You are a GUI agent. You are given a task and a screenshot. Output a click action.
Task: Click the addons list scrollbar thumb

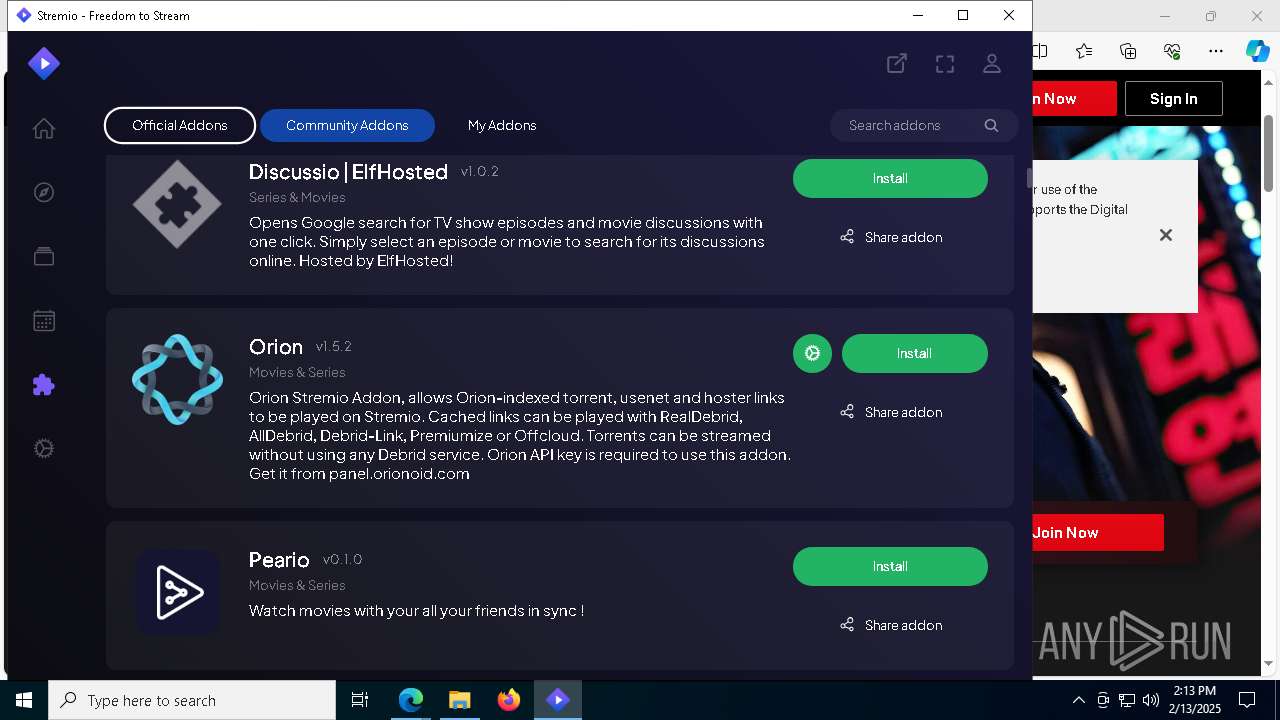[1027, 178]
